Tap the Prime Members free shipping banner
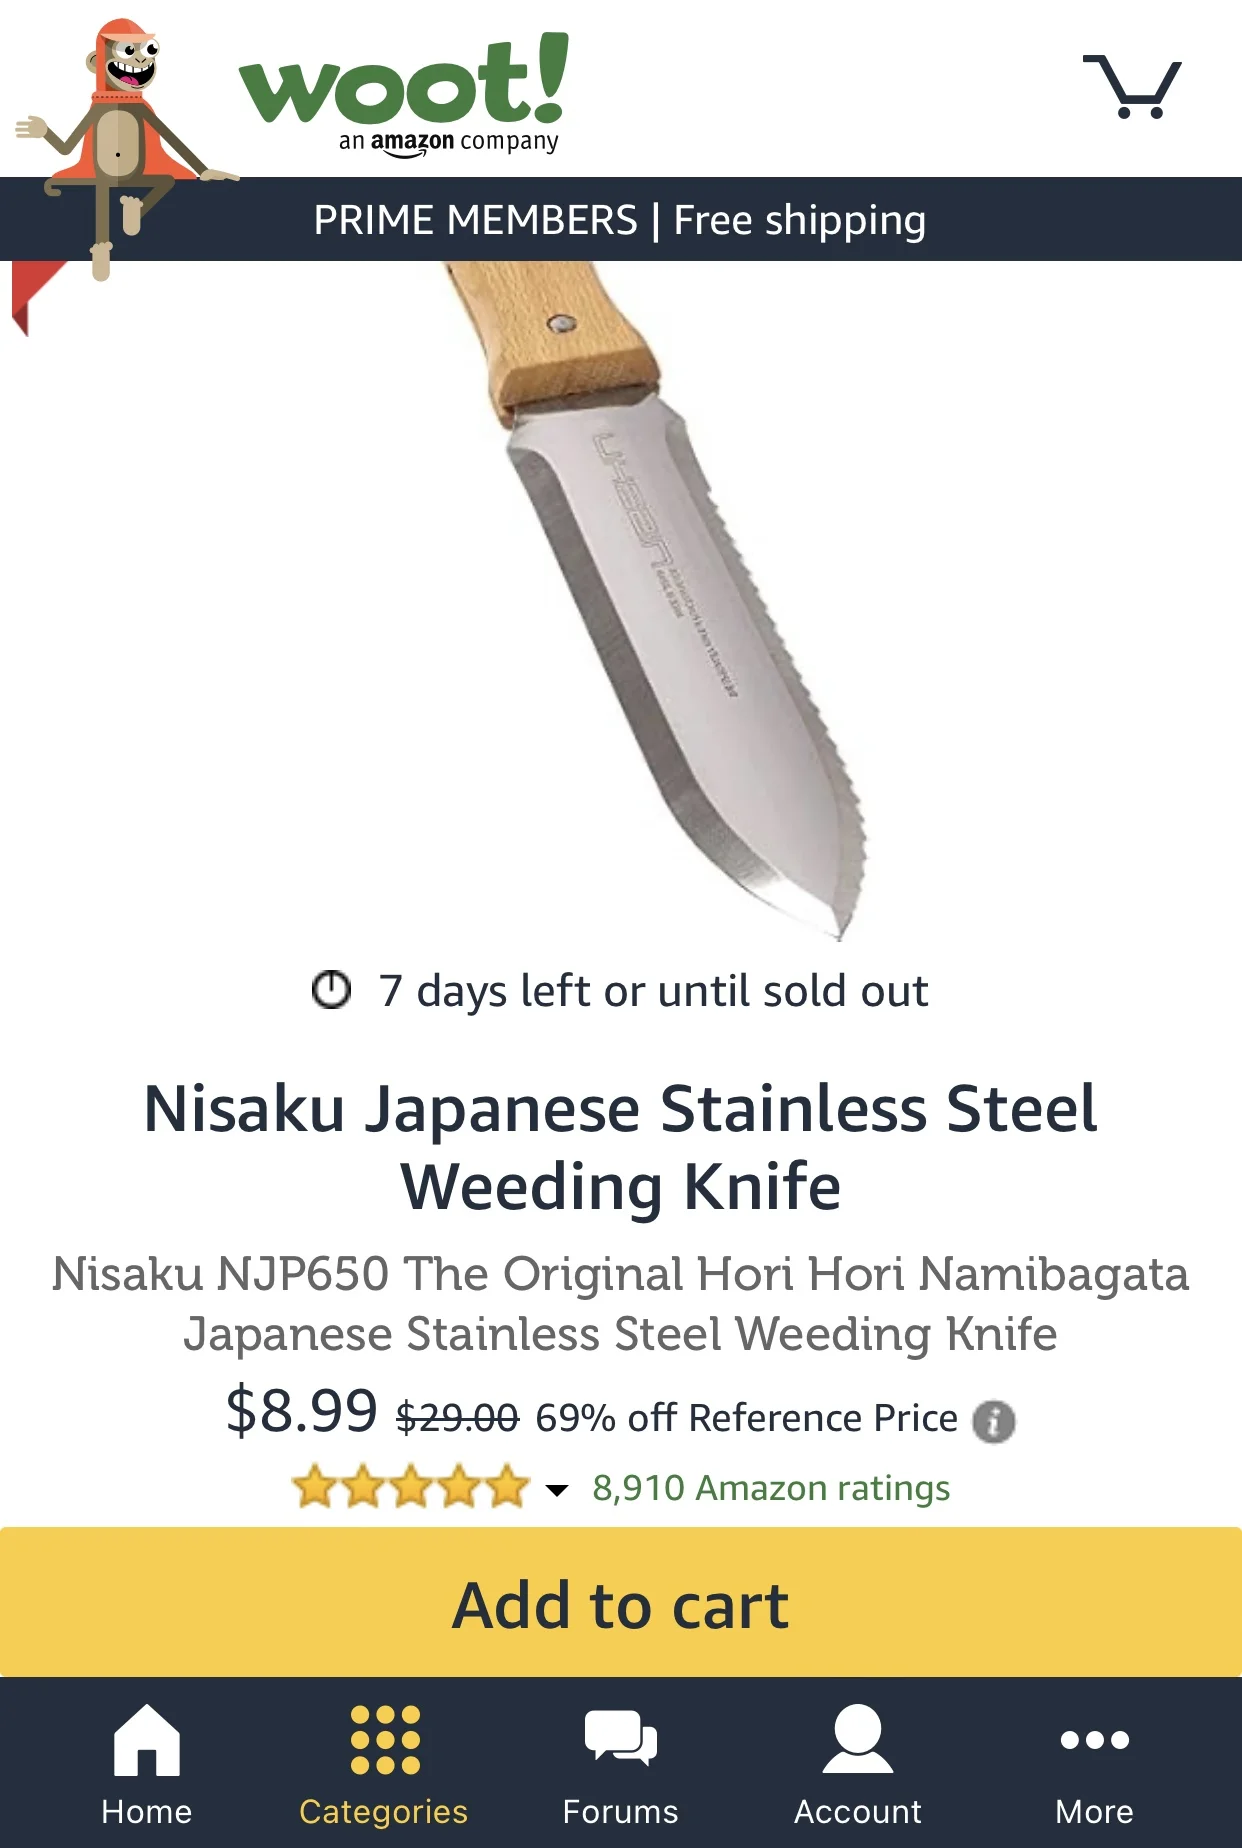This screenshot has width=1242, height=1848. [x=621, y=219]
